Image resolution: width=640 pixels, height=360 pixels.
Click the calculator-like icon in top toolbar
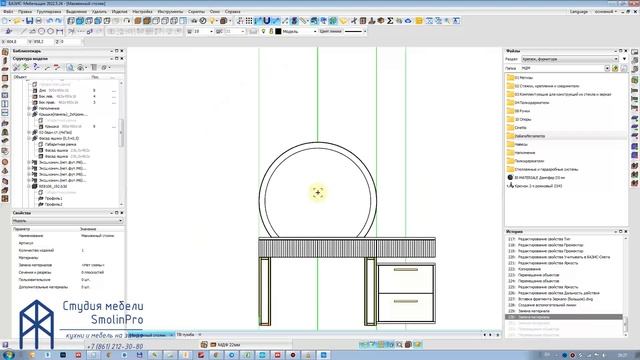362,20
